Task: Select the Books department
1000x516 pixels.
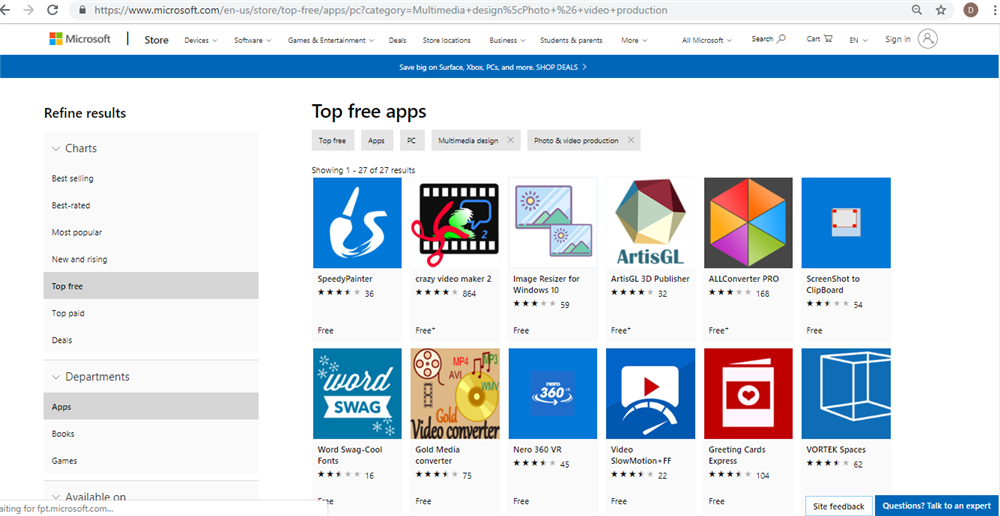Action: 151,434
